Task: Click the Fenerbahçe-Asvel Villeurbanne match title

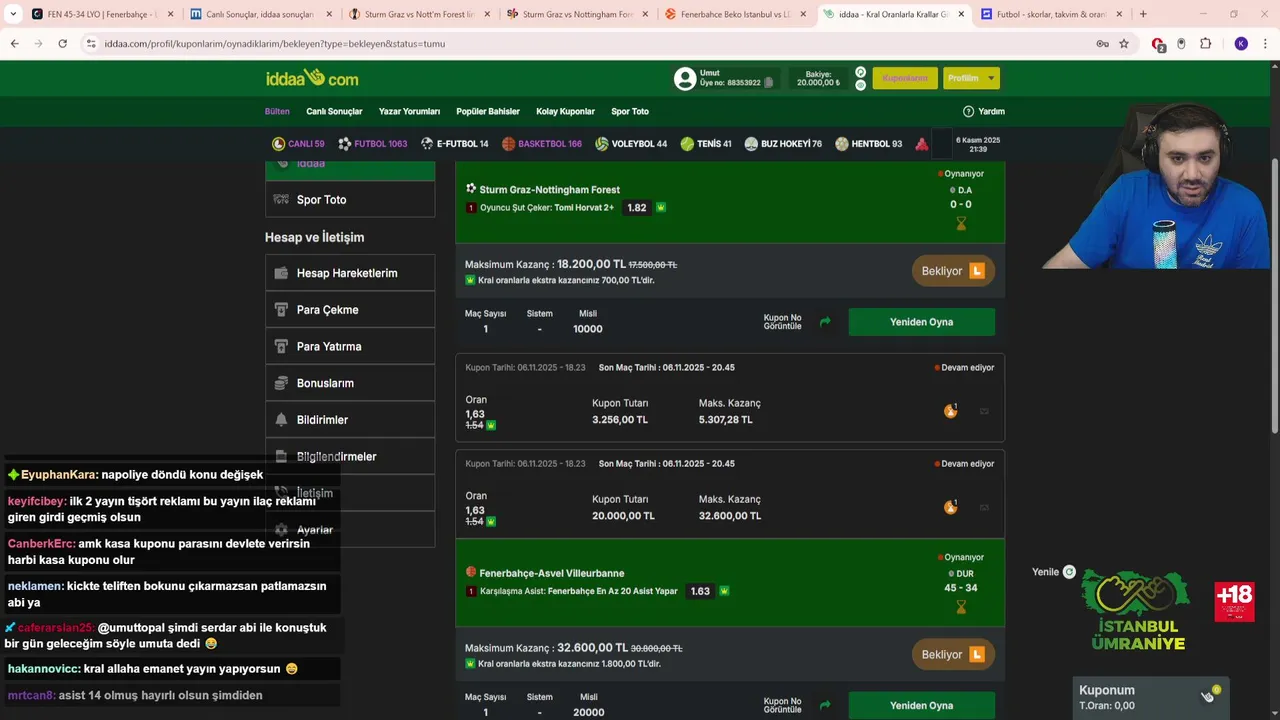Action: [551, 573]
